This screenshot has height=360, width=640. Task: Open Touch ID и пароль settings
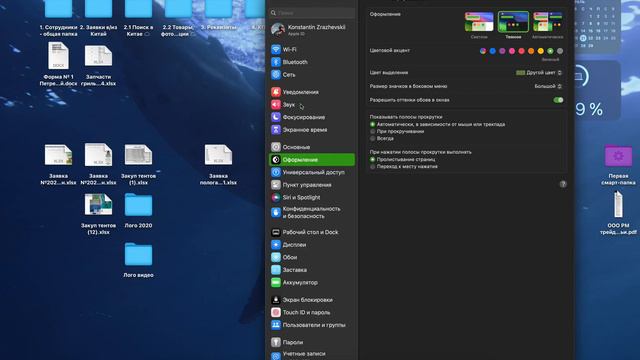tap(312, 312)
